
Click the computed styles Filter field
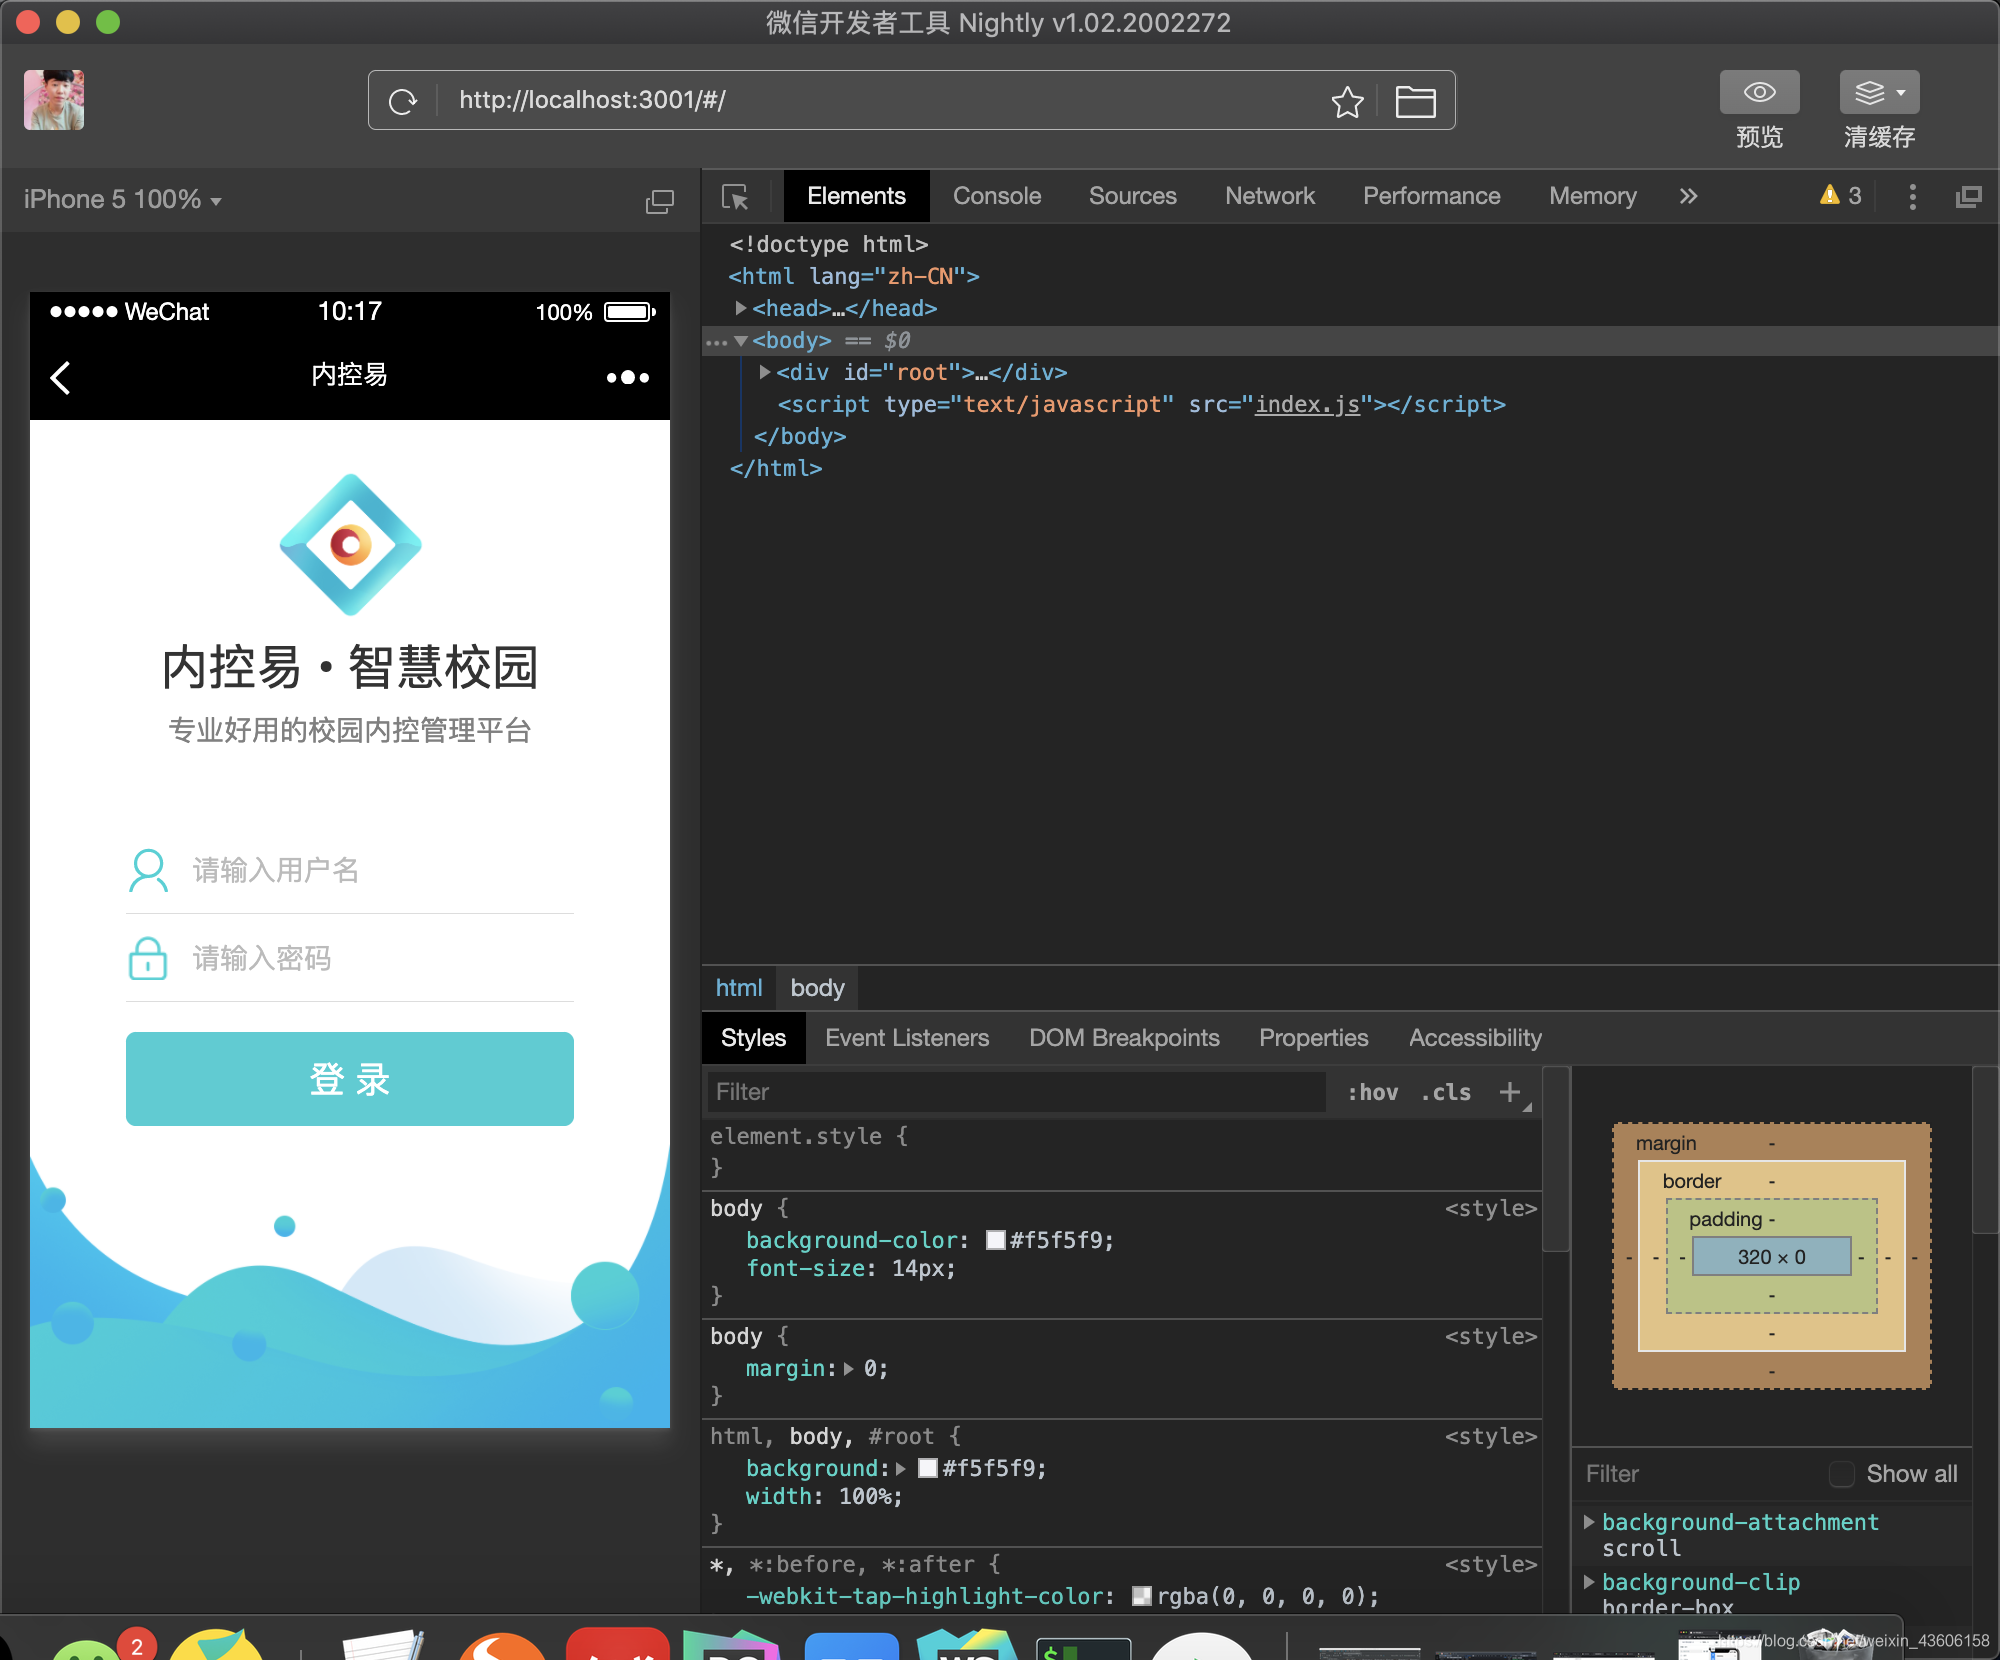[x=1700, y=1474]
